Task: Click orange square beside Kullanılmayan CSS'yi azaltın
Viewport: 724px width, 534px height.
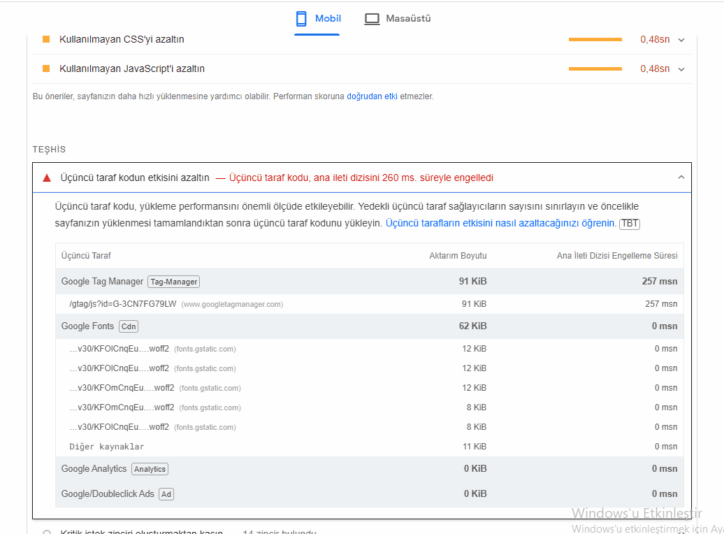Action: [x=46, y=40]
